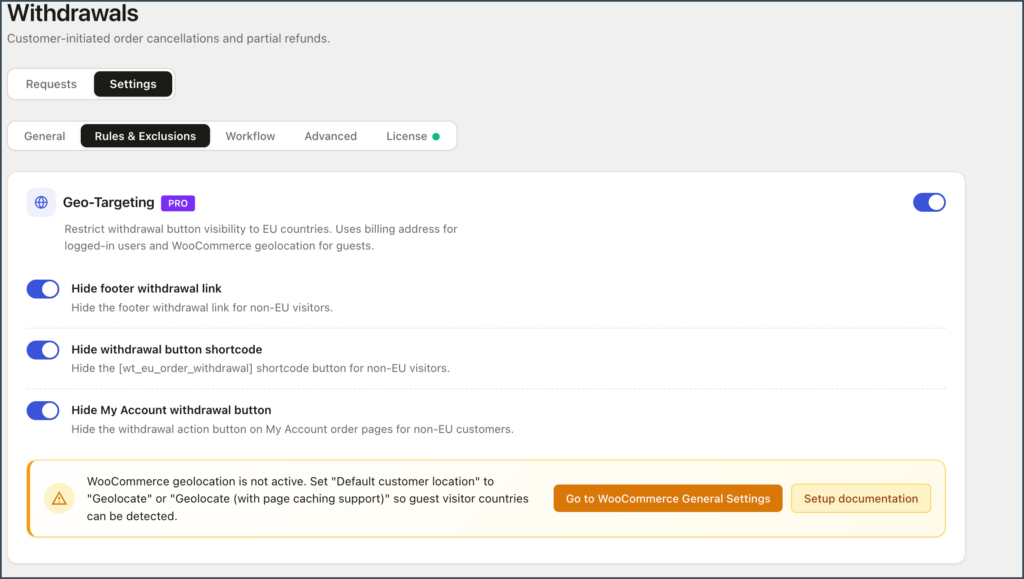This screenshot has width=1024, height=579.
Task: Click the 'Restrict withdrawal button visibility' description
Action: 261,238
